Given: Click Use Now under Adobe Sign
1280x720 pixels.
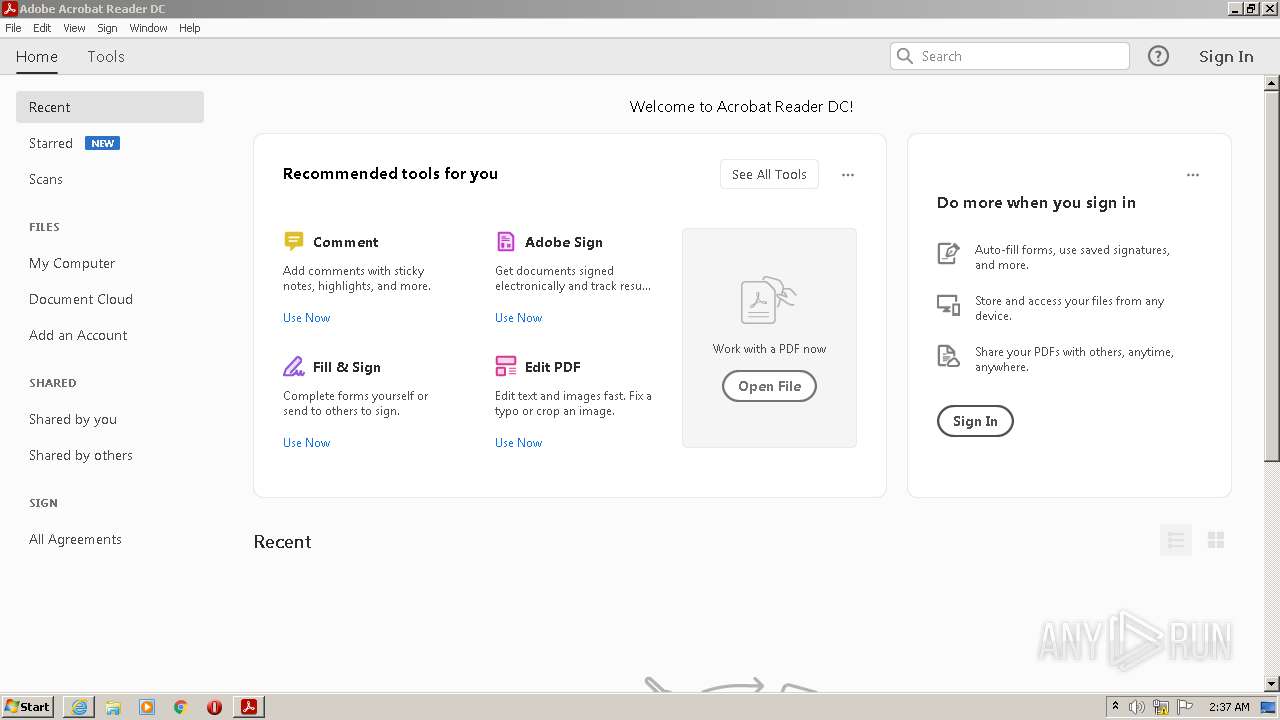Looking at the screenshot, I should [518, 318].
